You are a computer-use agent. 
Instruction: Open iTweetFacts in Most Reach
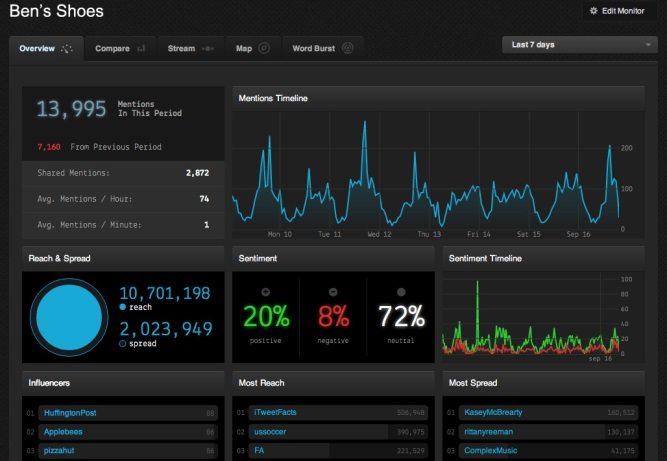274,412
